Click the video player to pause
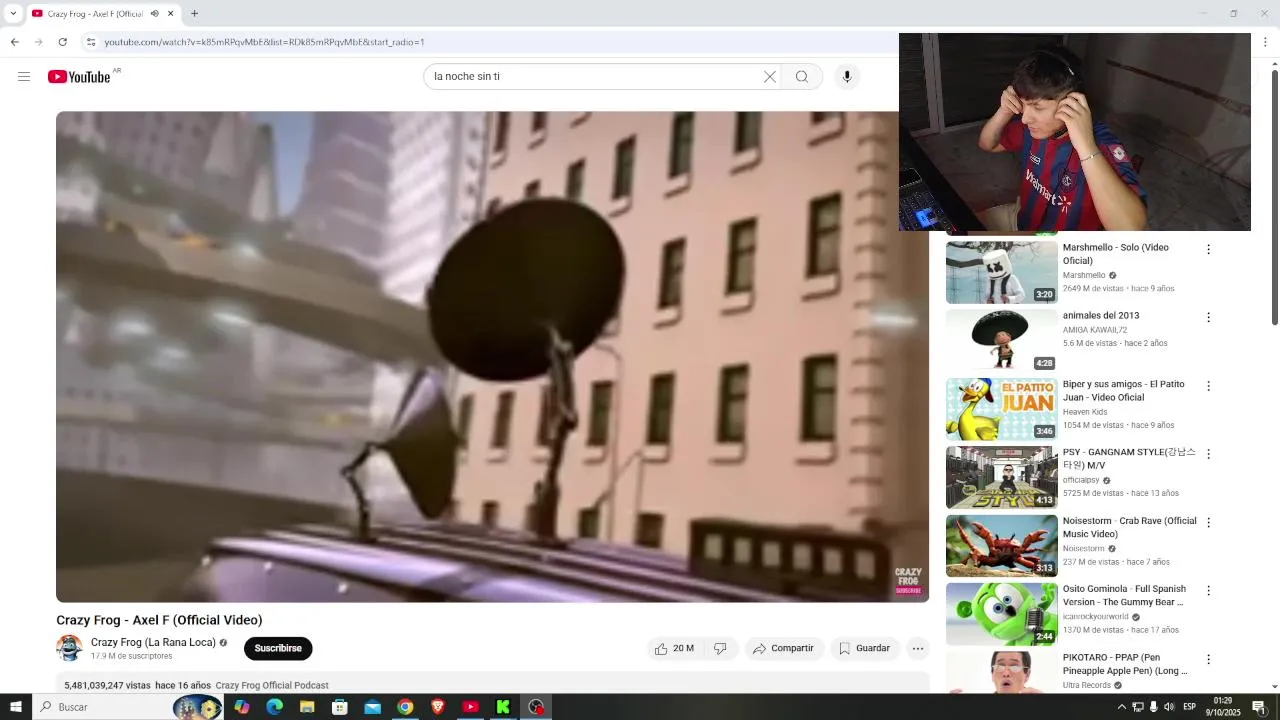 pyautogui.click(x=492, y=356)
